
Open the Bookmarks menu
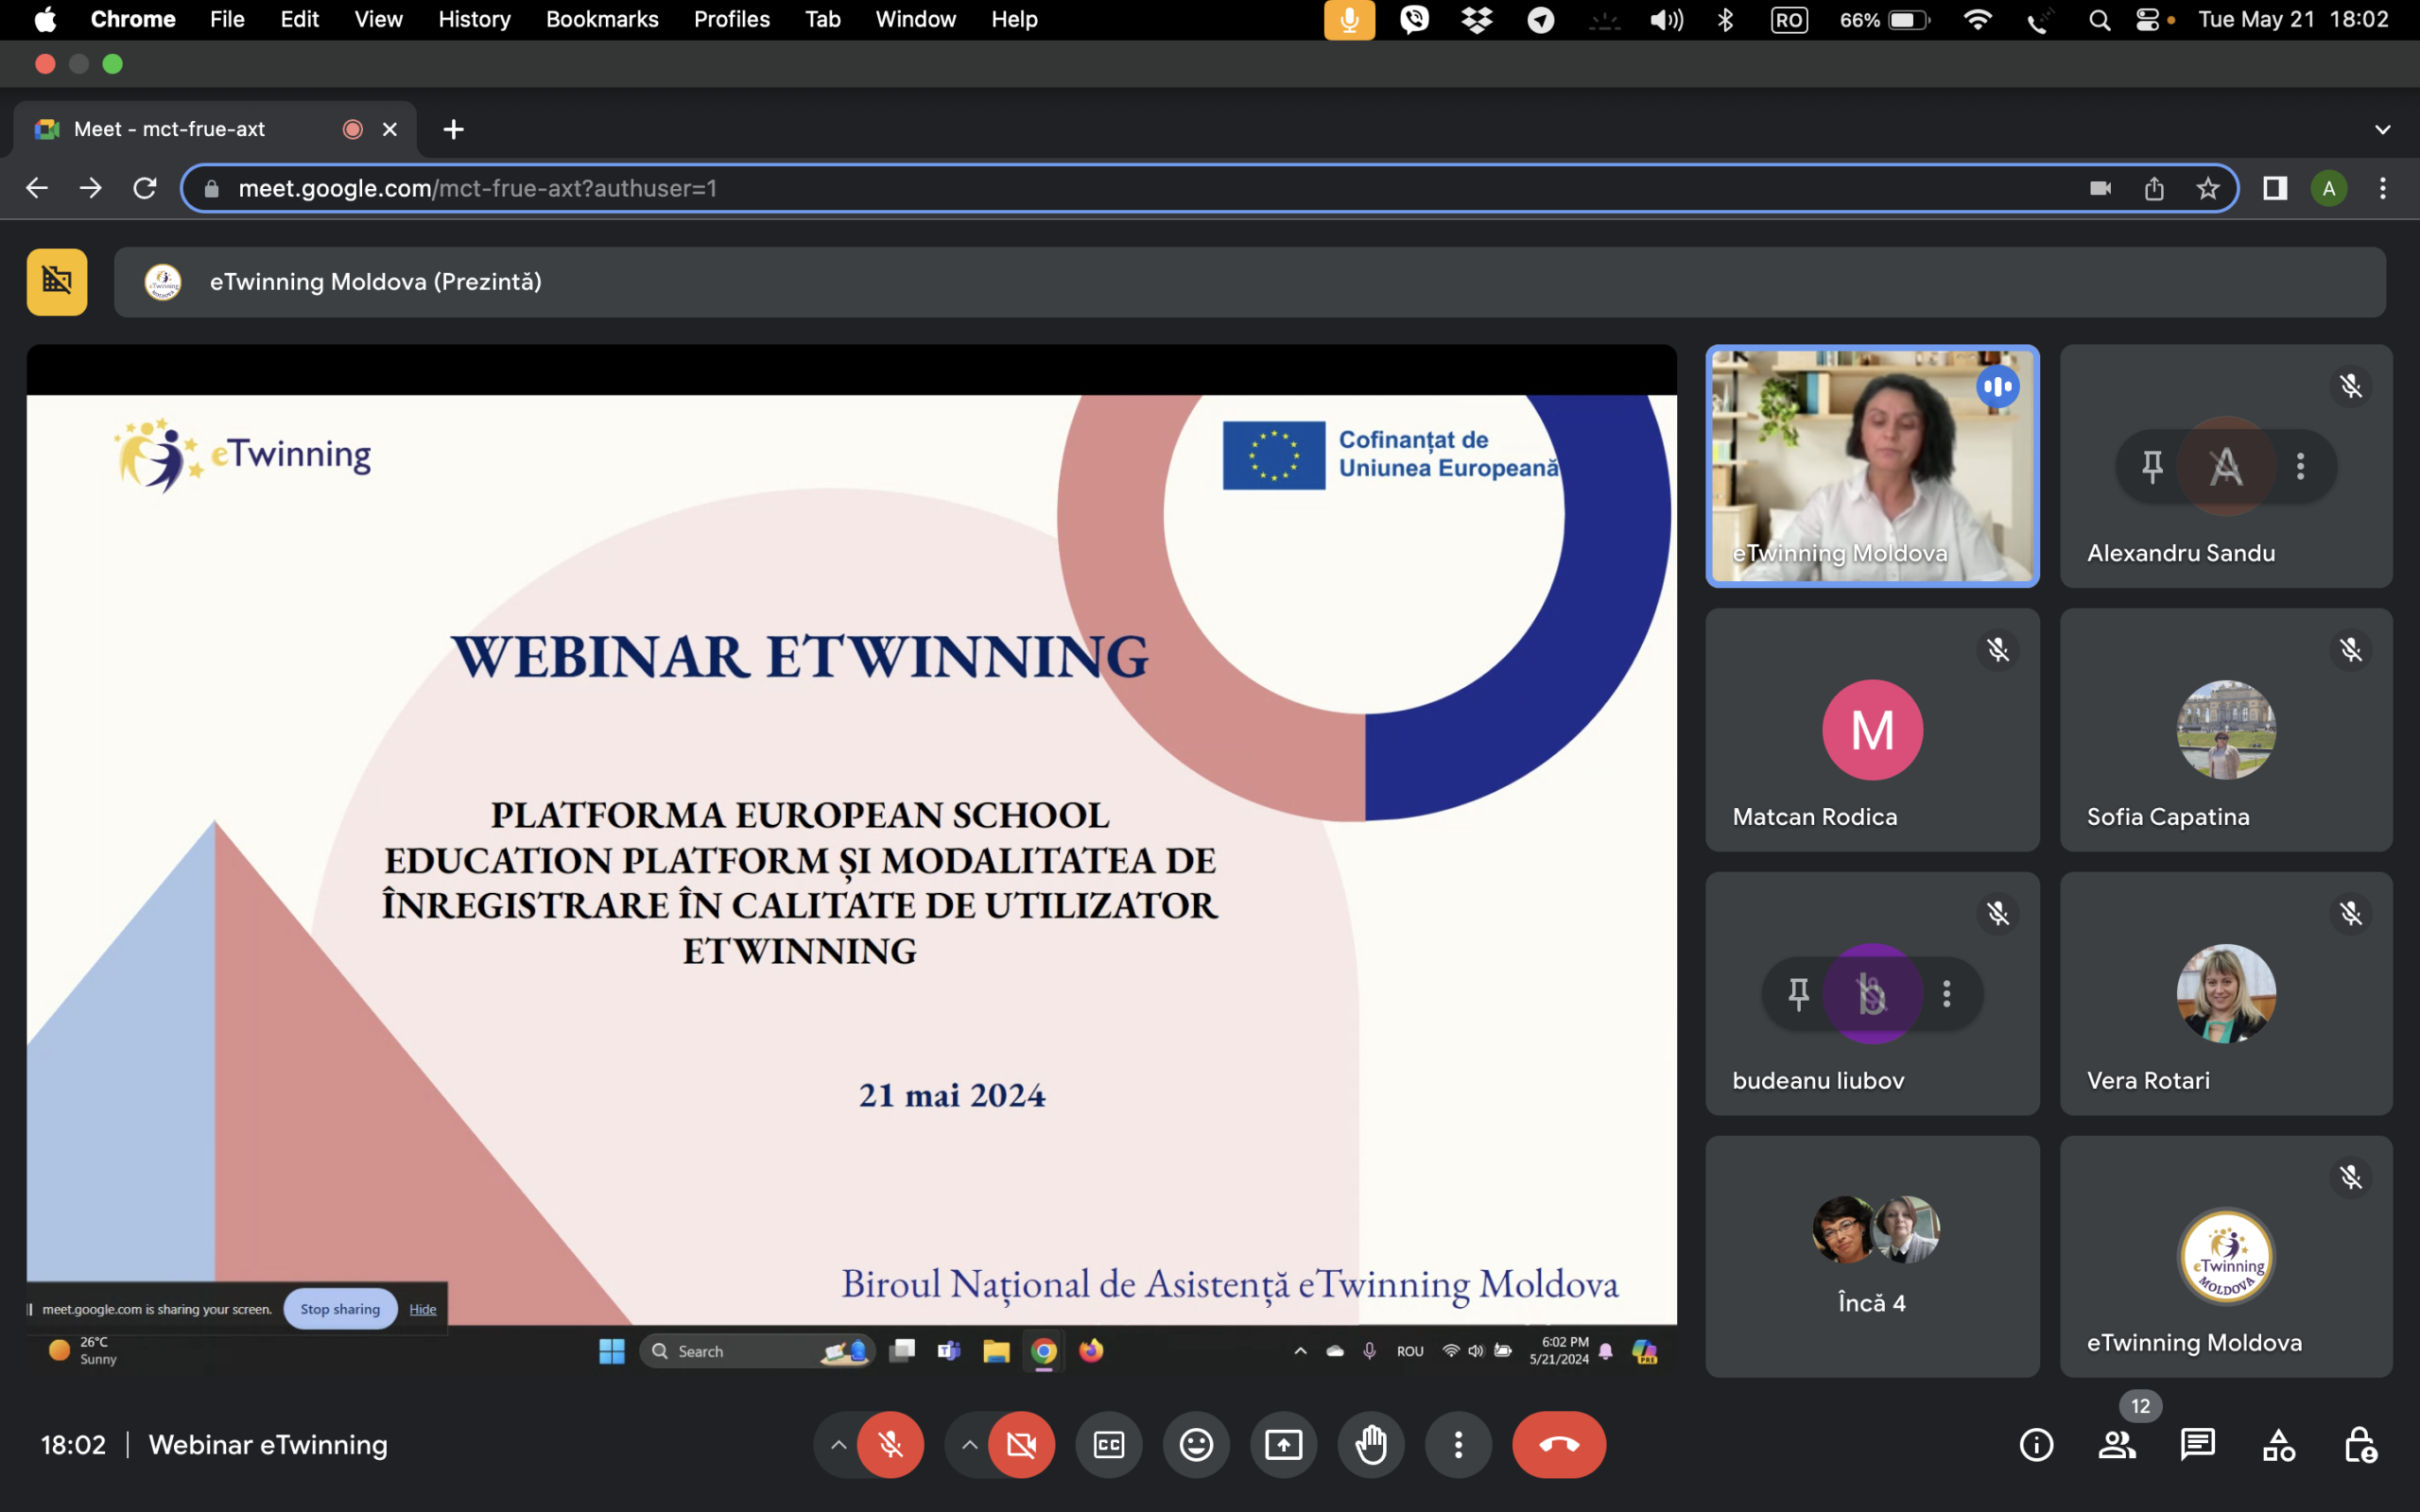(601, 19)
